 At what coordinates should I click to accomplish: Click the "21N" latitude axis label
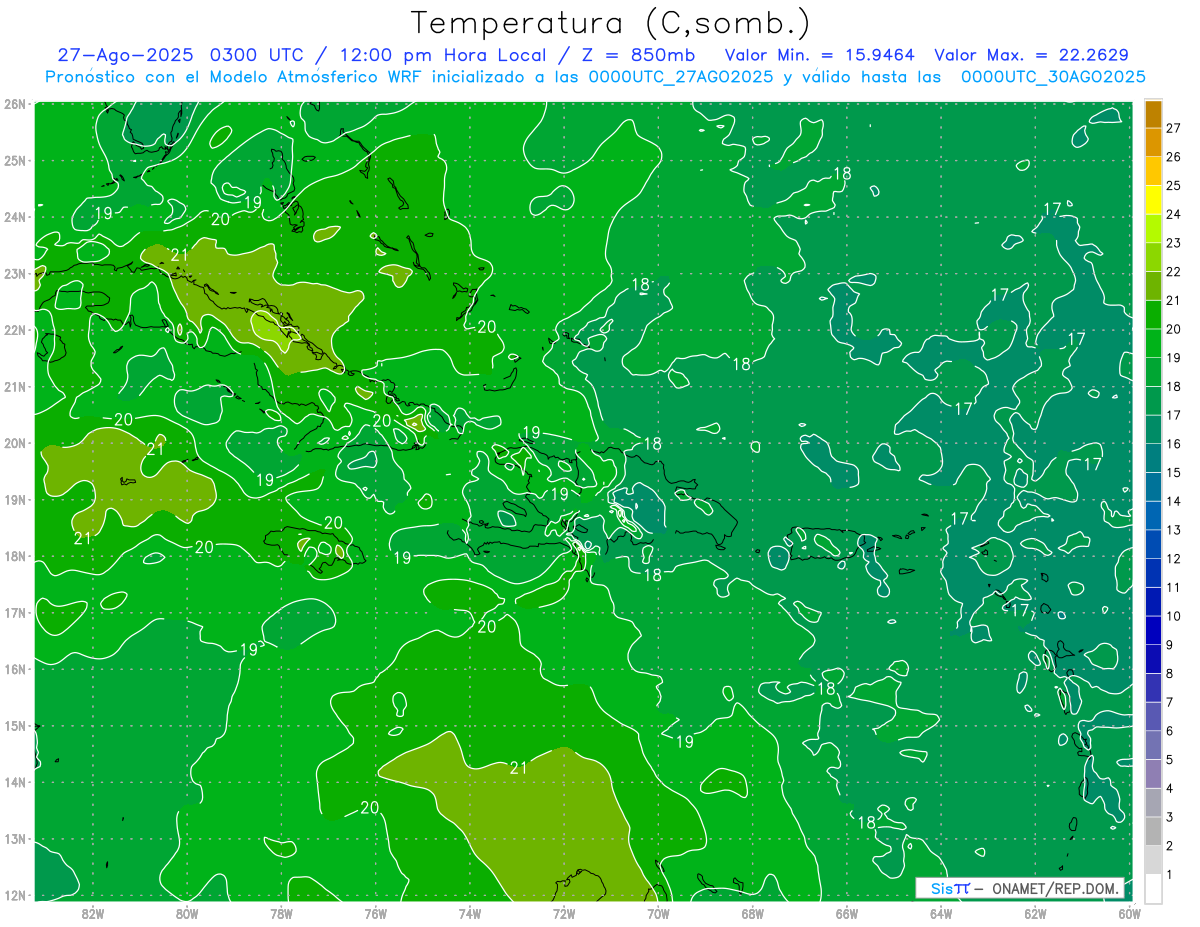point(15,387)
